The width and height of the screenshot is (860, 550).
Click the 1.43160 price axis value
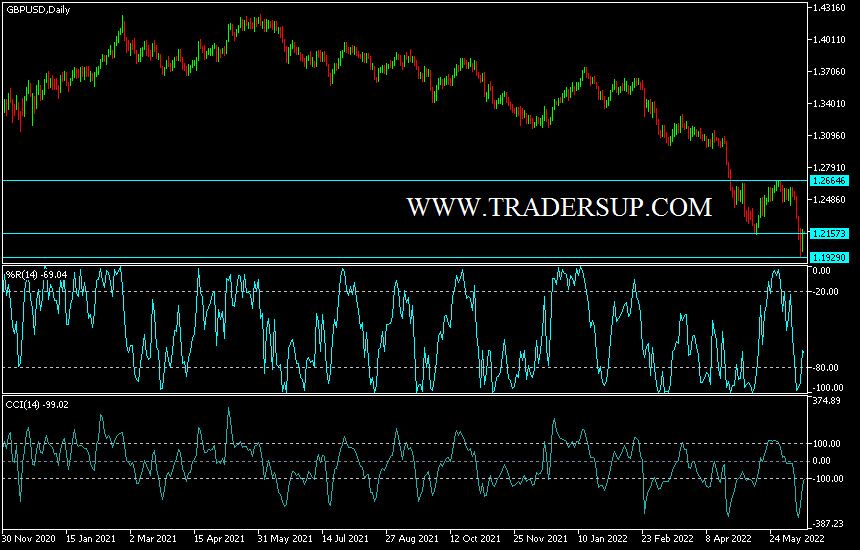point(830,8)
